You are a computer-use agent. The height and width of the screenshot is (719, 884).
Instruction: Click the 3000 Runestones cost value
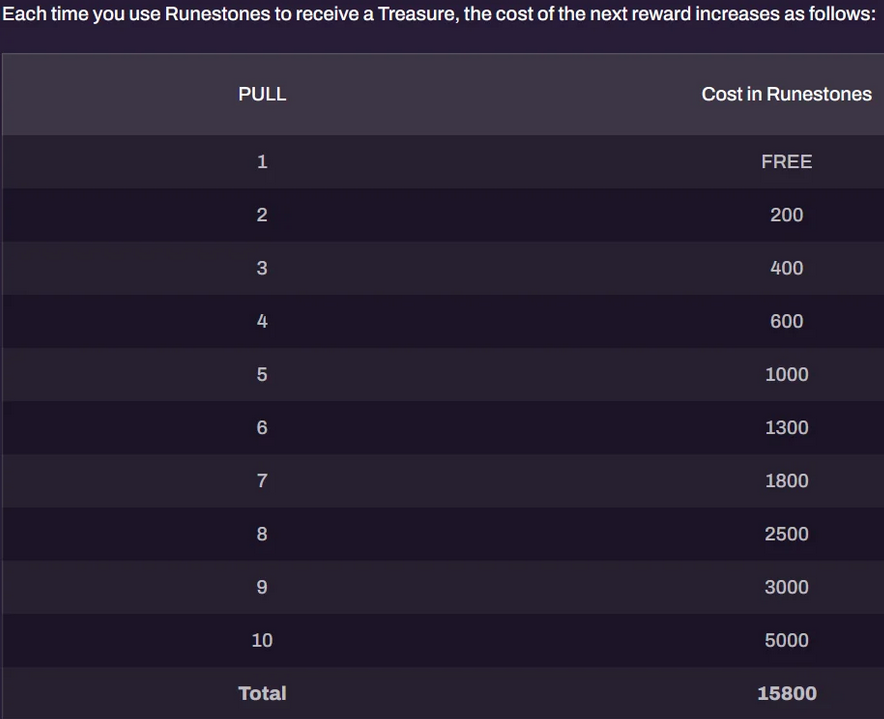point(786,586)
